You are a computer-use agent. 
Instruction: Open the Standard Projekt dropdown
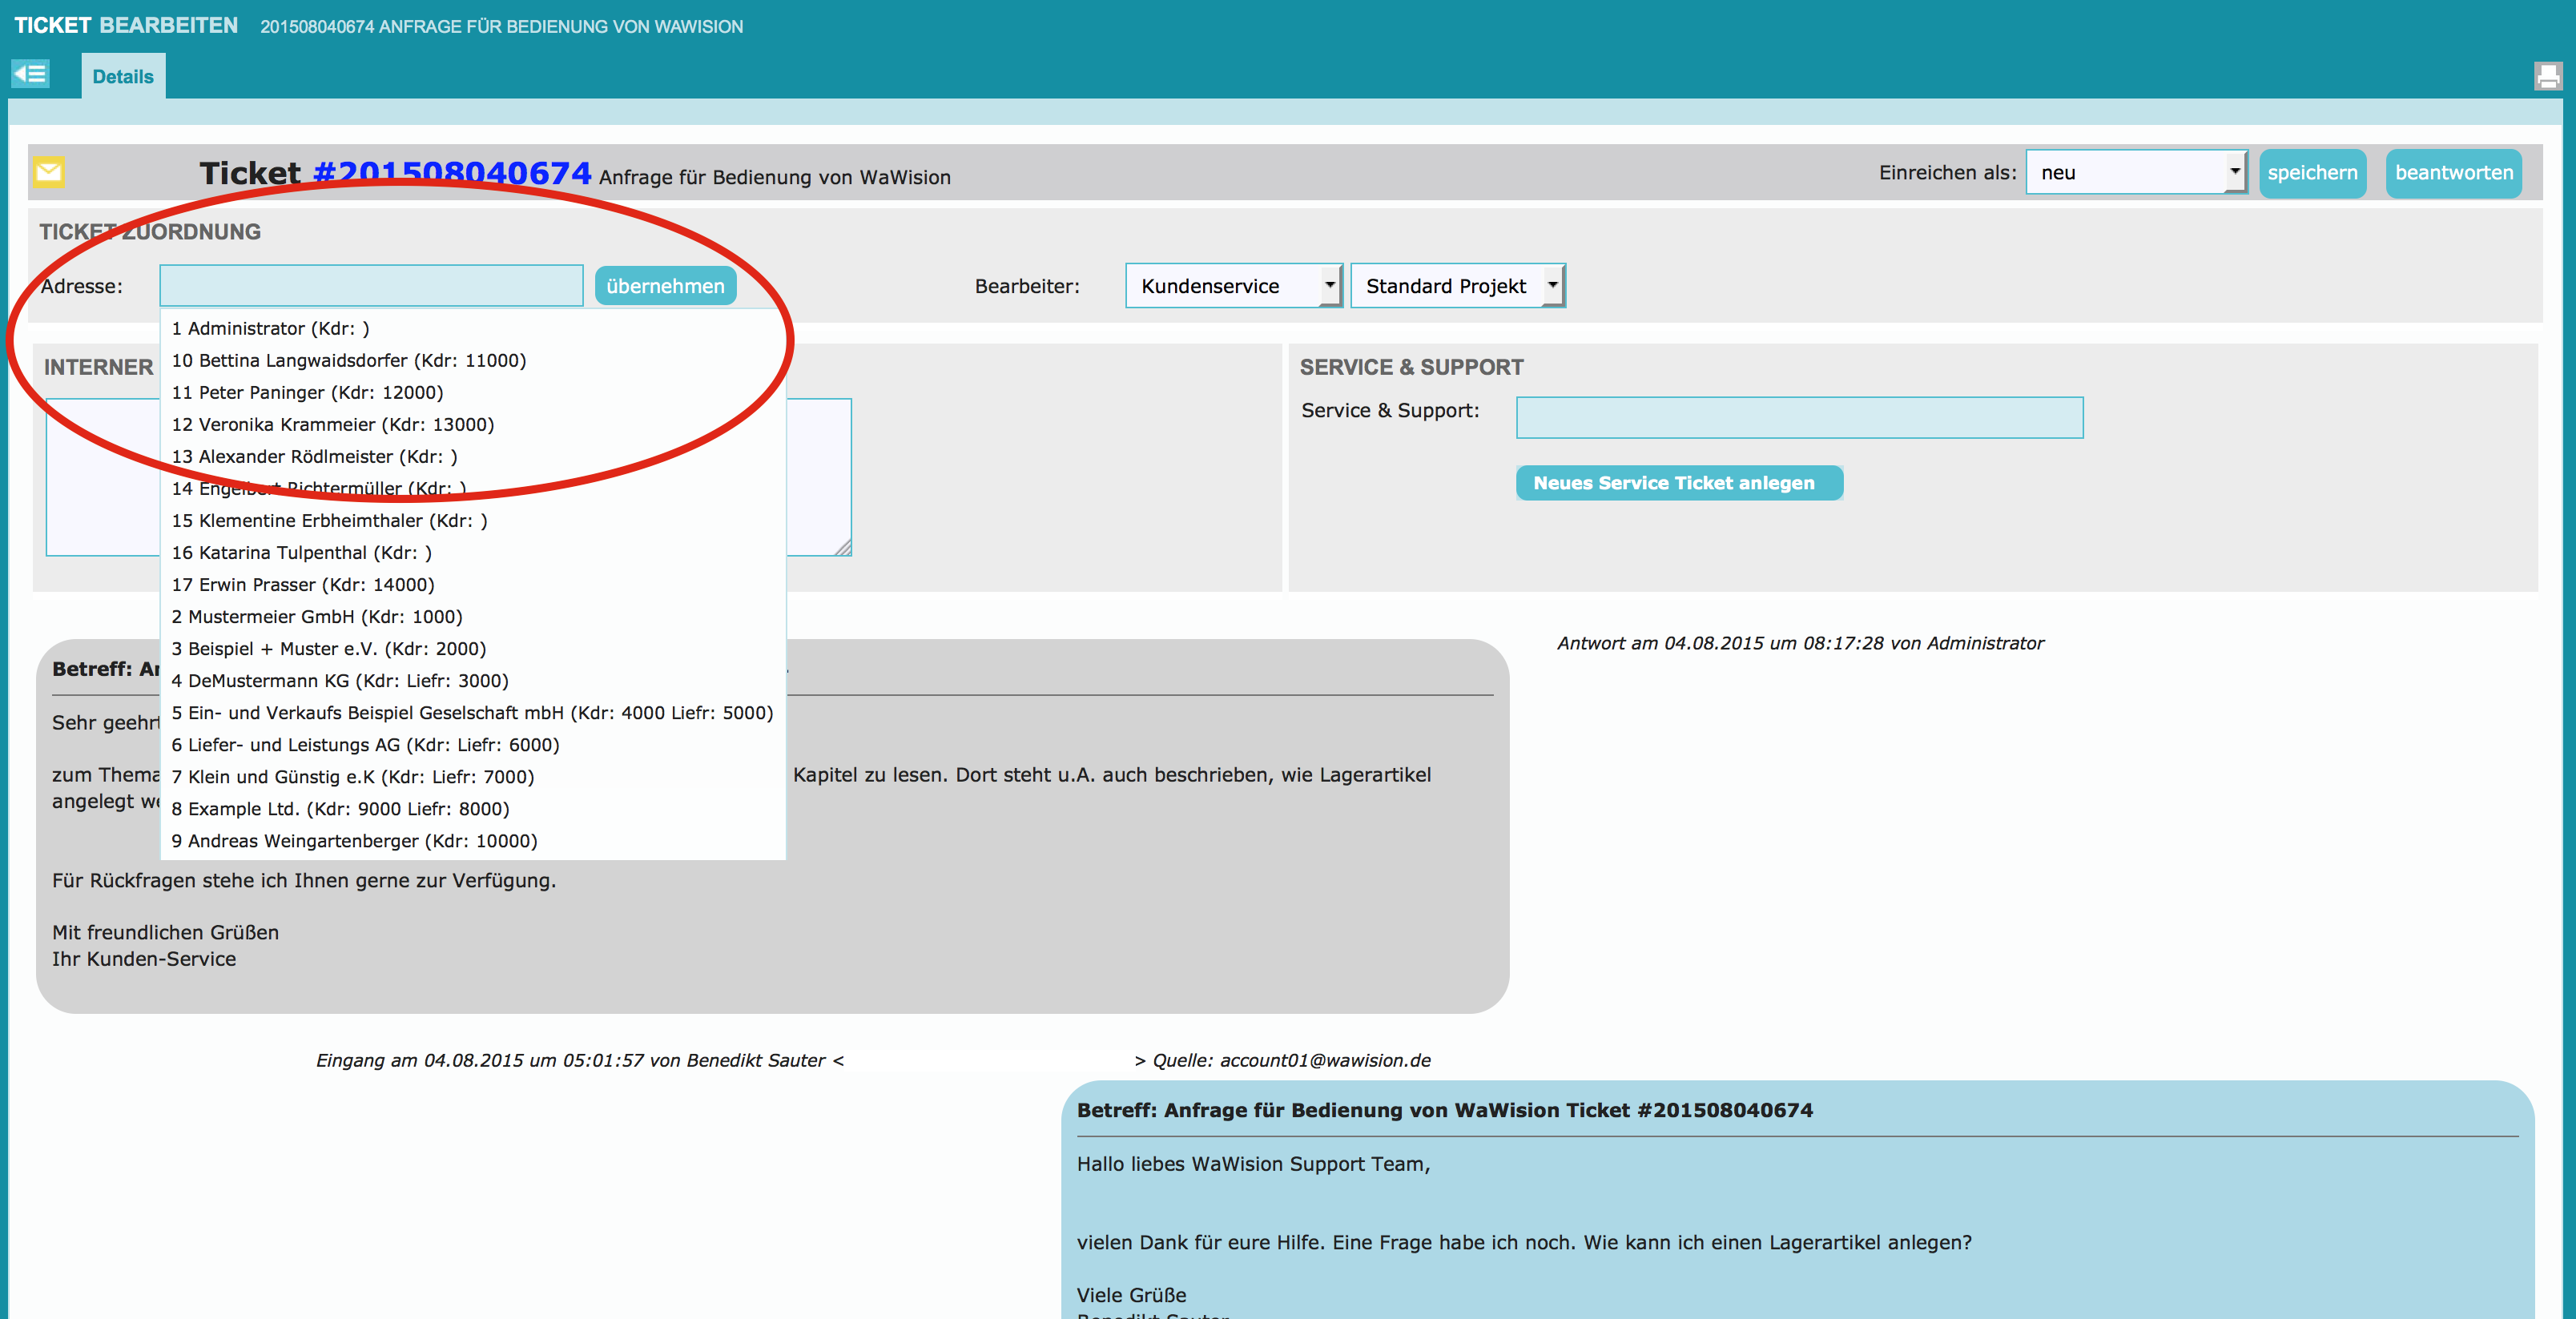click(1456, 286)
